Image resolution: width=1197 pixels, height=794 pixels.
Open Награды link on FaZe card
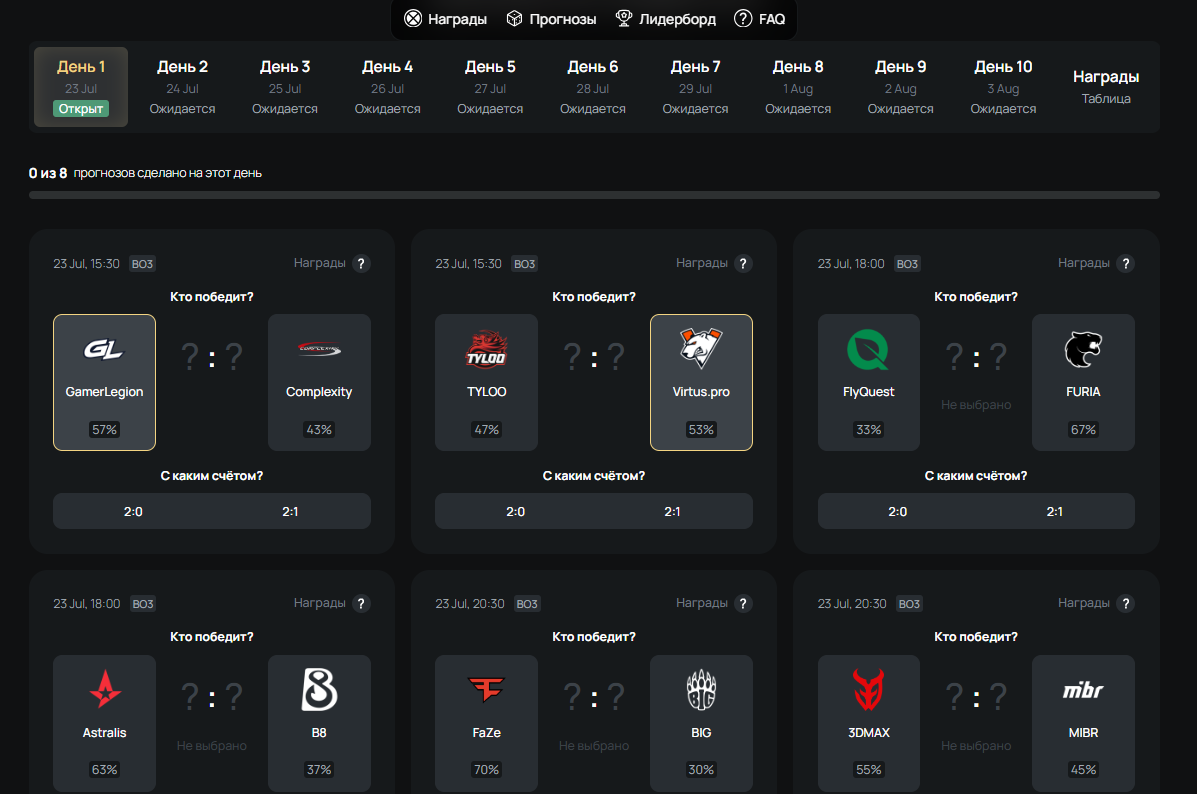pyautogui.click(x=702, y=602)
